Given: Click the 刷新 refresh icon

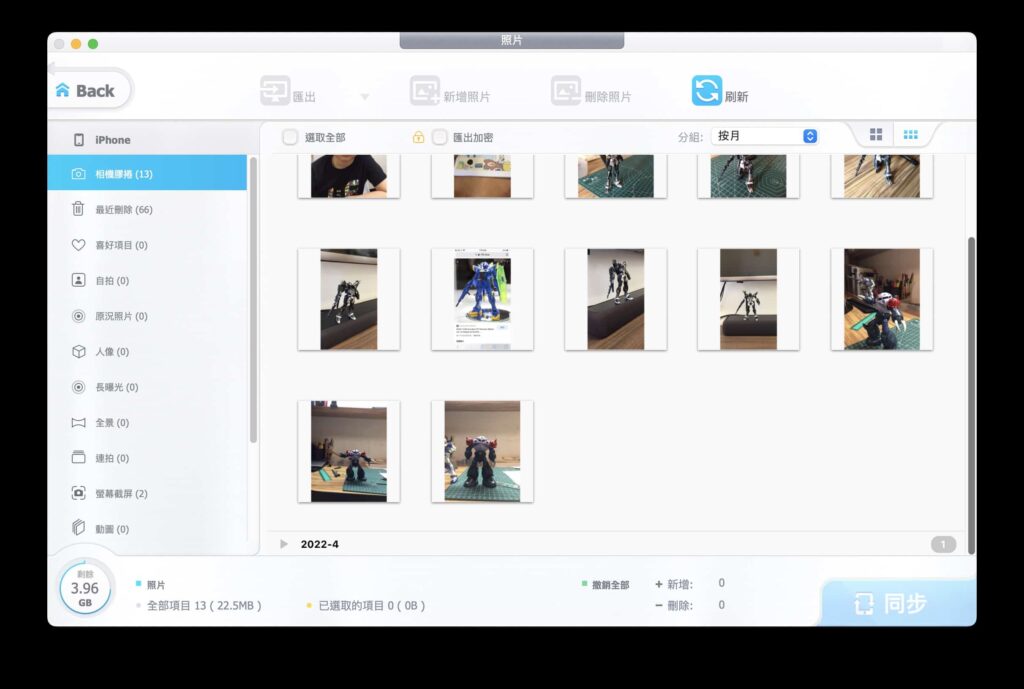Looking at the screenshot, I should (707, 91).
